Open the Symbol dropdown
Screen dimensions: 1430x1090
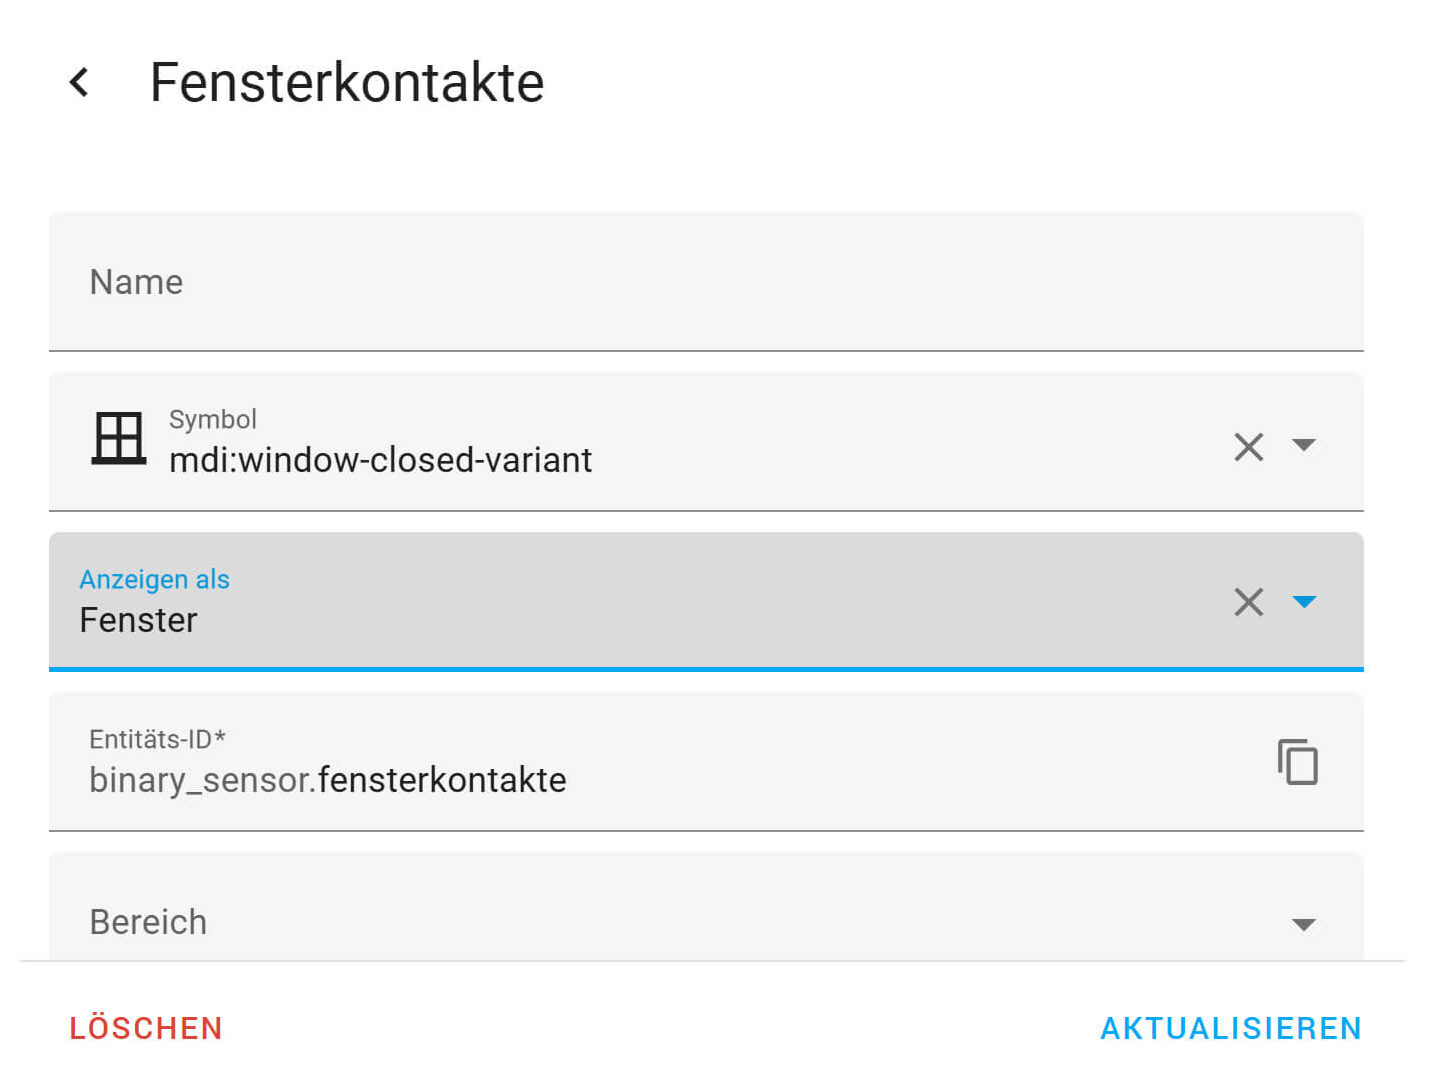[x=1305, y=447]
